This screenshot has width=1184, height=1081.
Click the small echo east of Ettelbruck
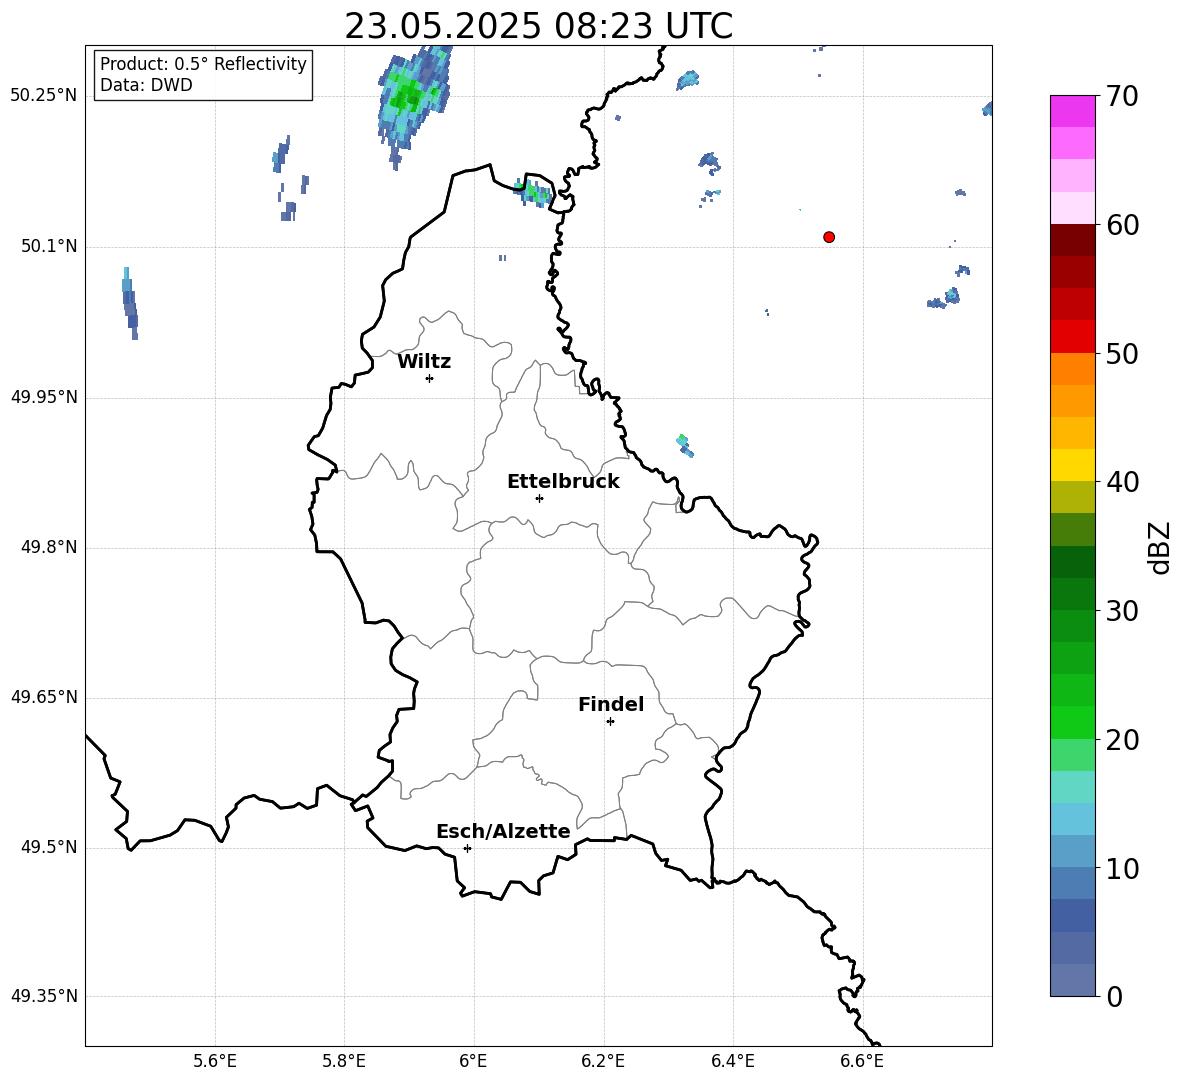685,446
